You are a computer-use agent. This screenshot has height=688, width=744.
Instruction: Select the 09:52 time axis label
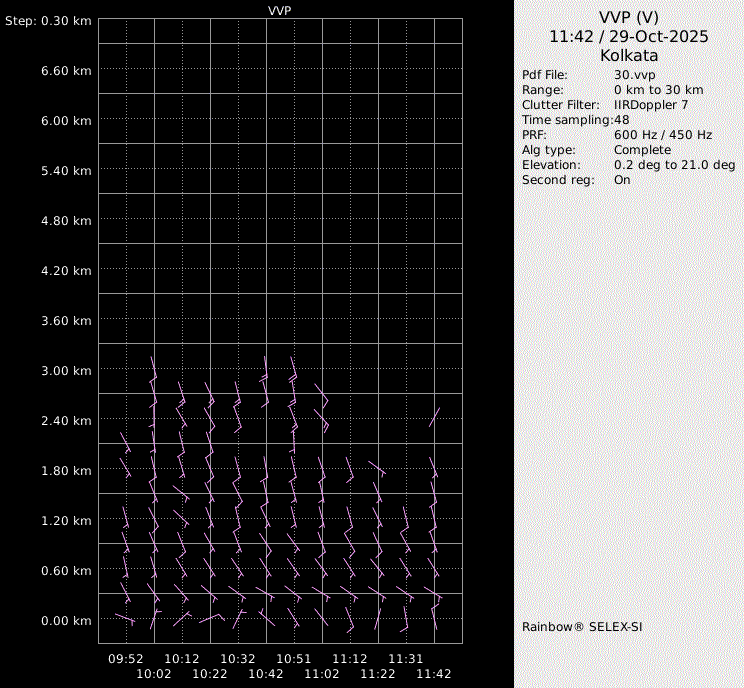tap(126, 659)
